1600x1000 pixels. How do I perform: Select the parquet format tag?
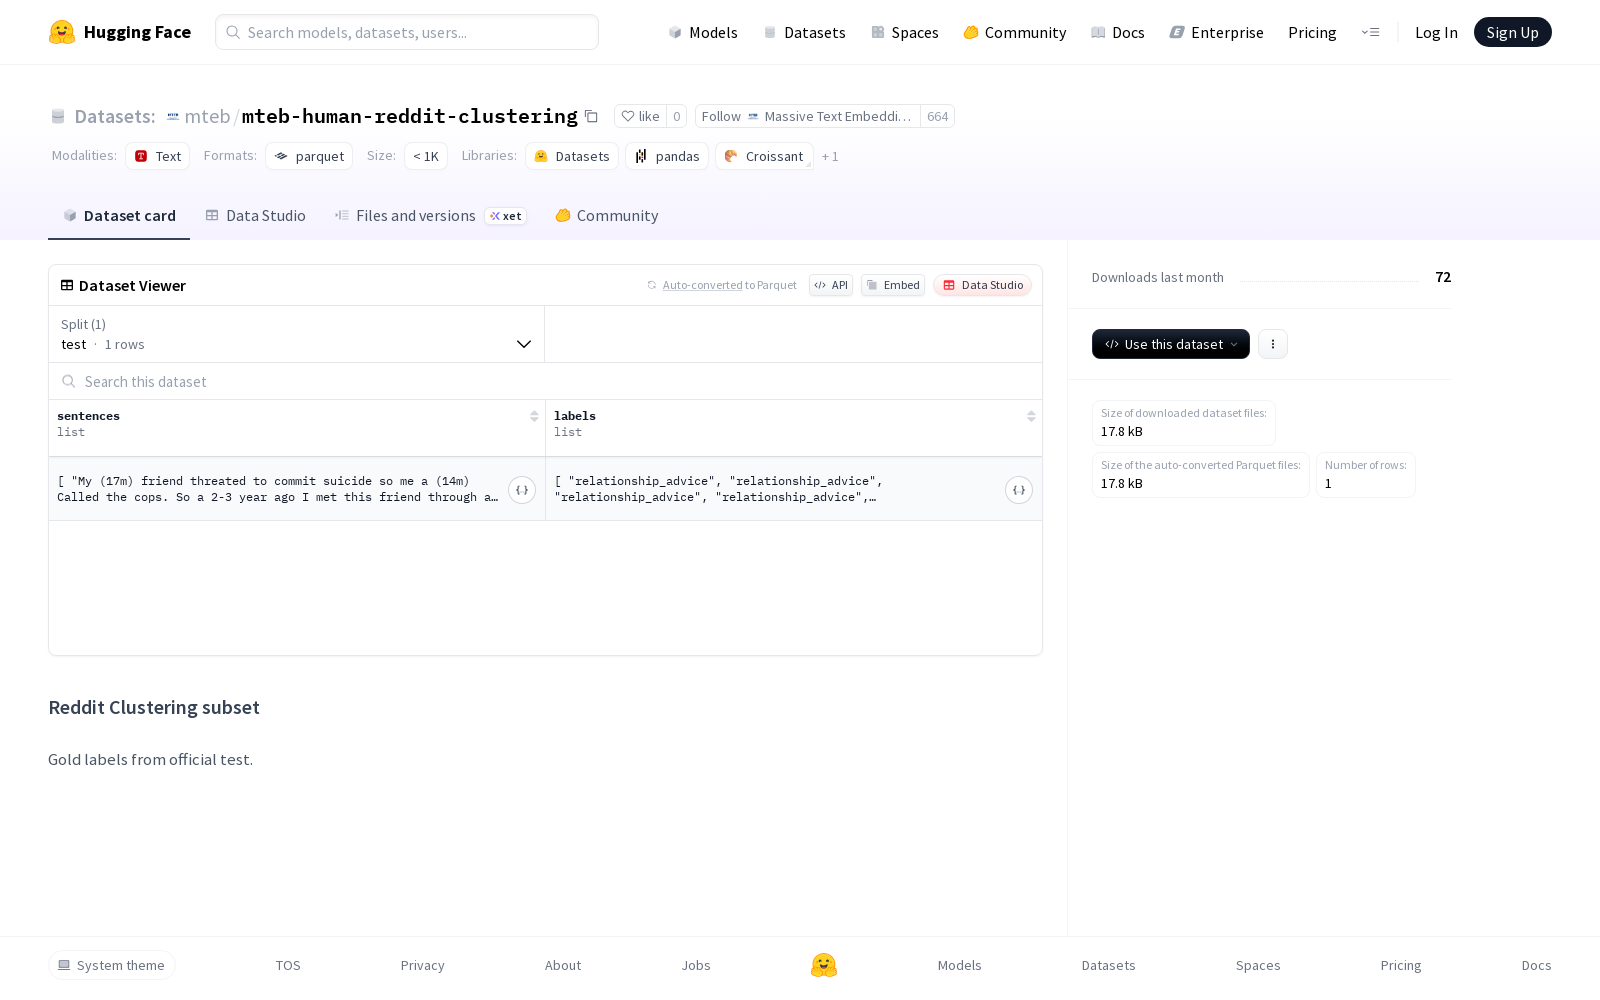[309, 156]
